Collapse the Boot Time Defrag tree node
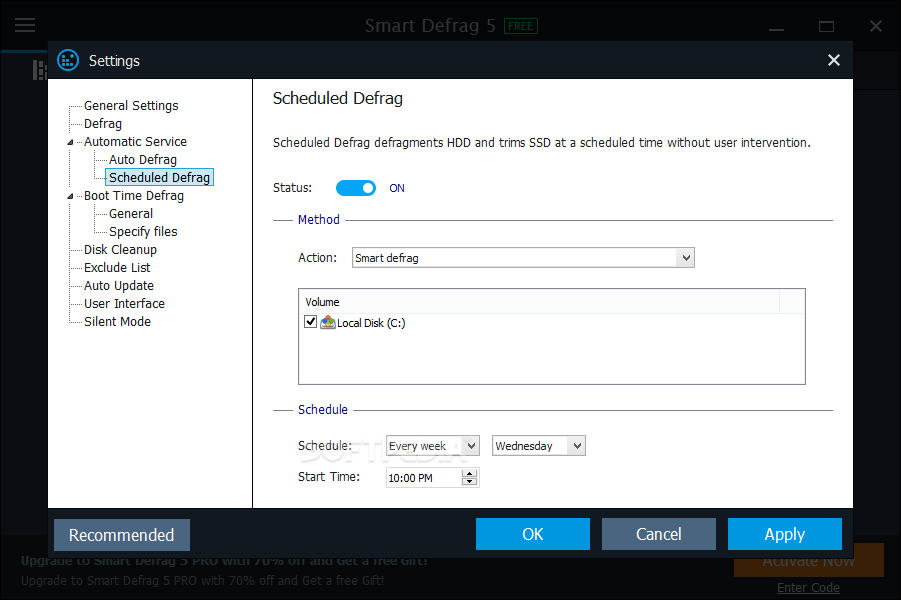This screenshot has height=600, width=901. (71, 196)
